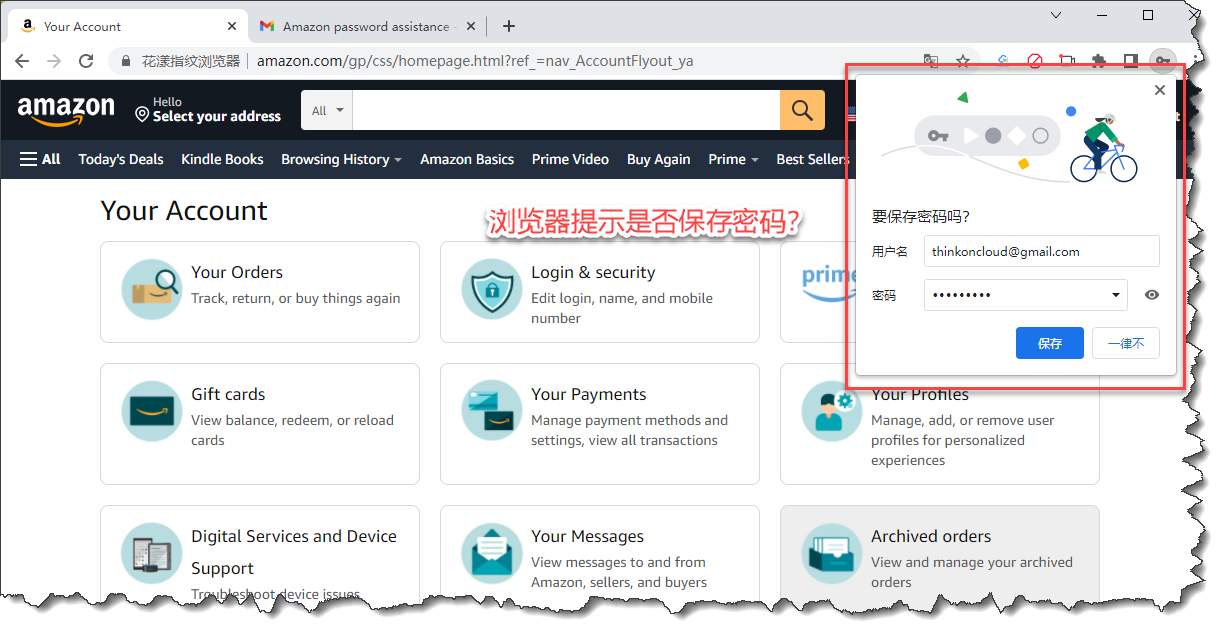Click the Your Messages envelope icon
Image resolution: width=1228 pixels, height=636 pixels.
tap(492, 552)
